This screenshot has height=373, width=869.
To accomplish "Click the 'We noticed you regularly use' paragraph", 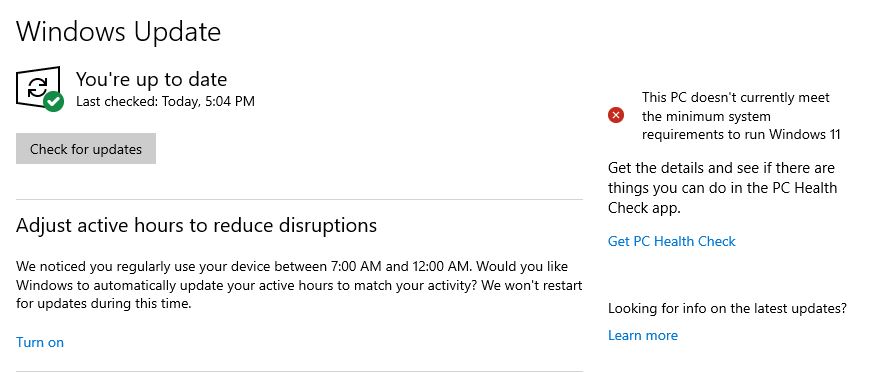I will 299,285.
